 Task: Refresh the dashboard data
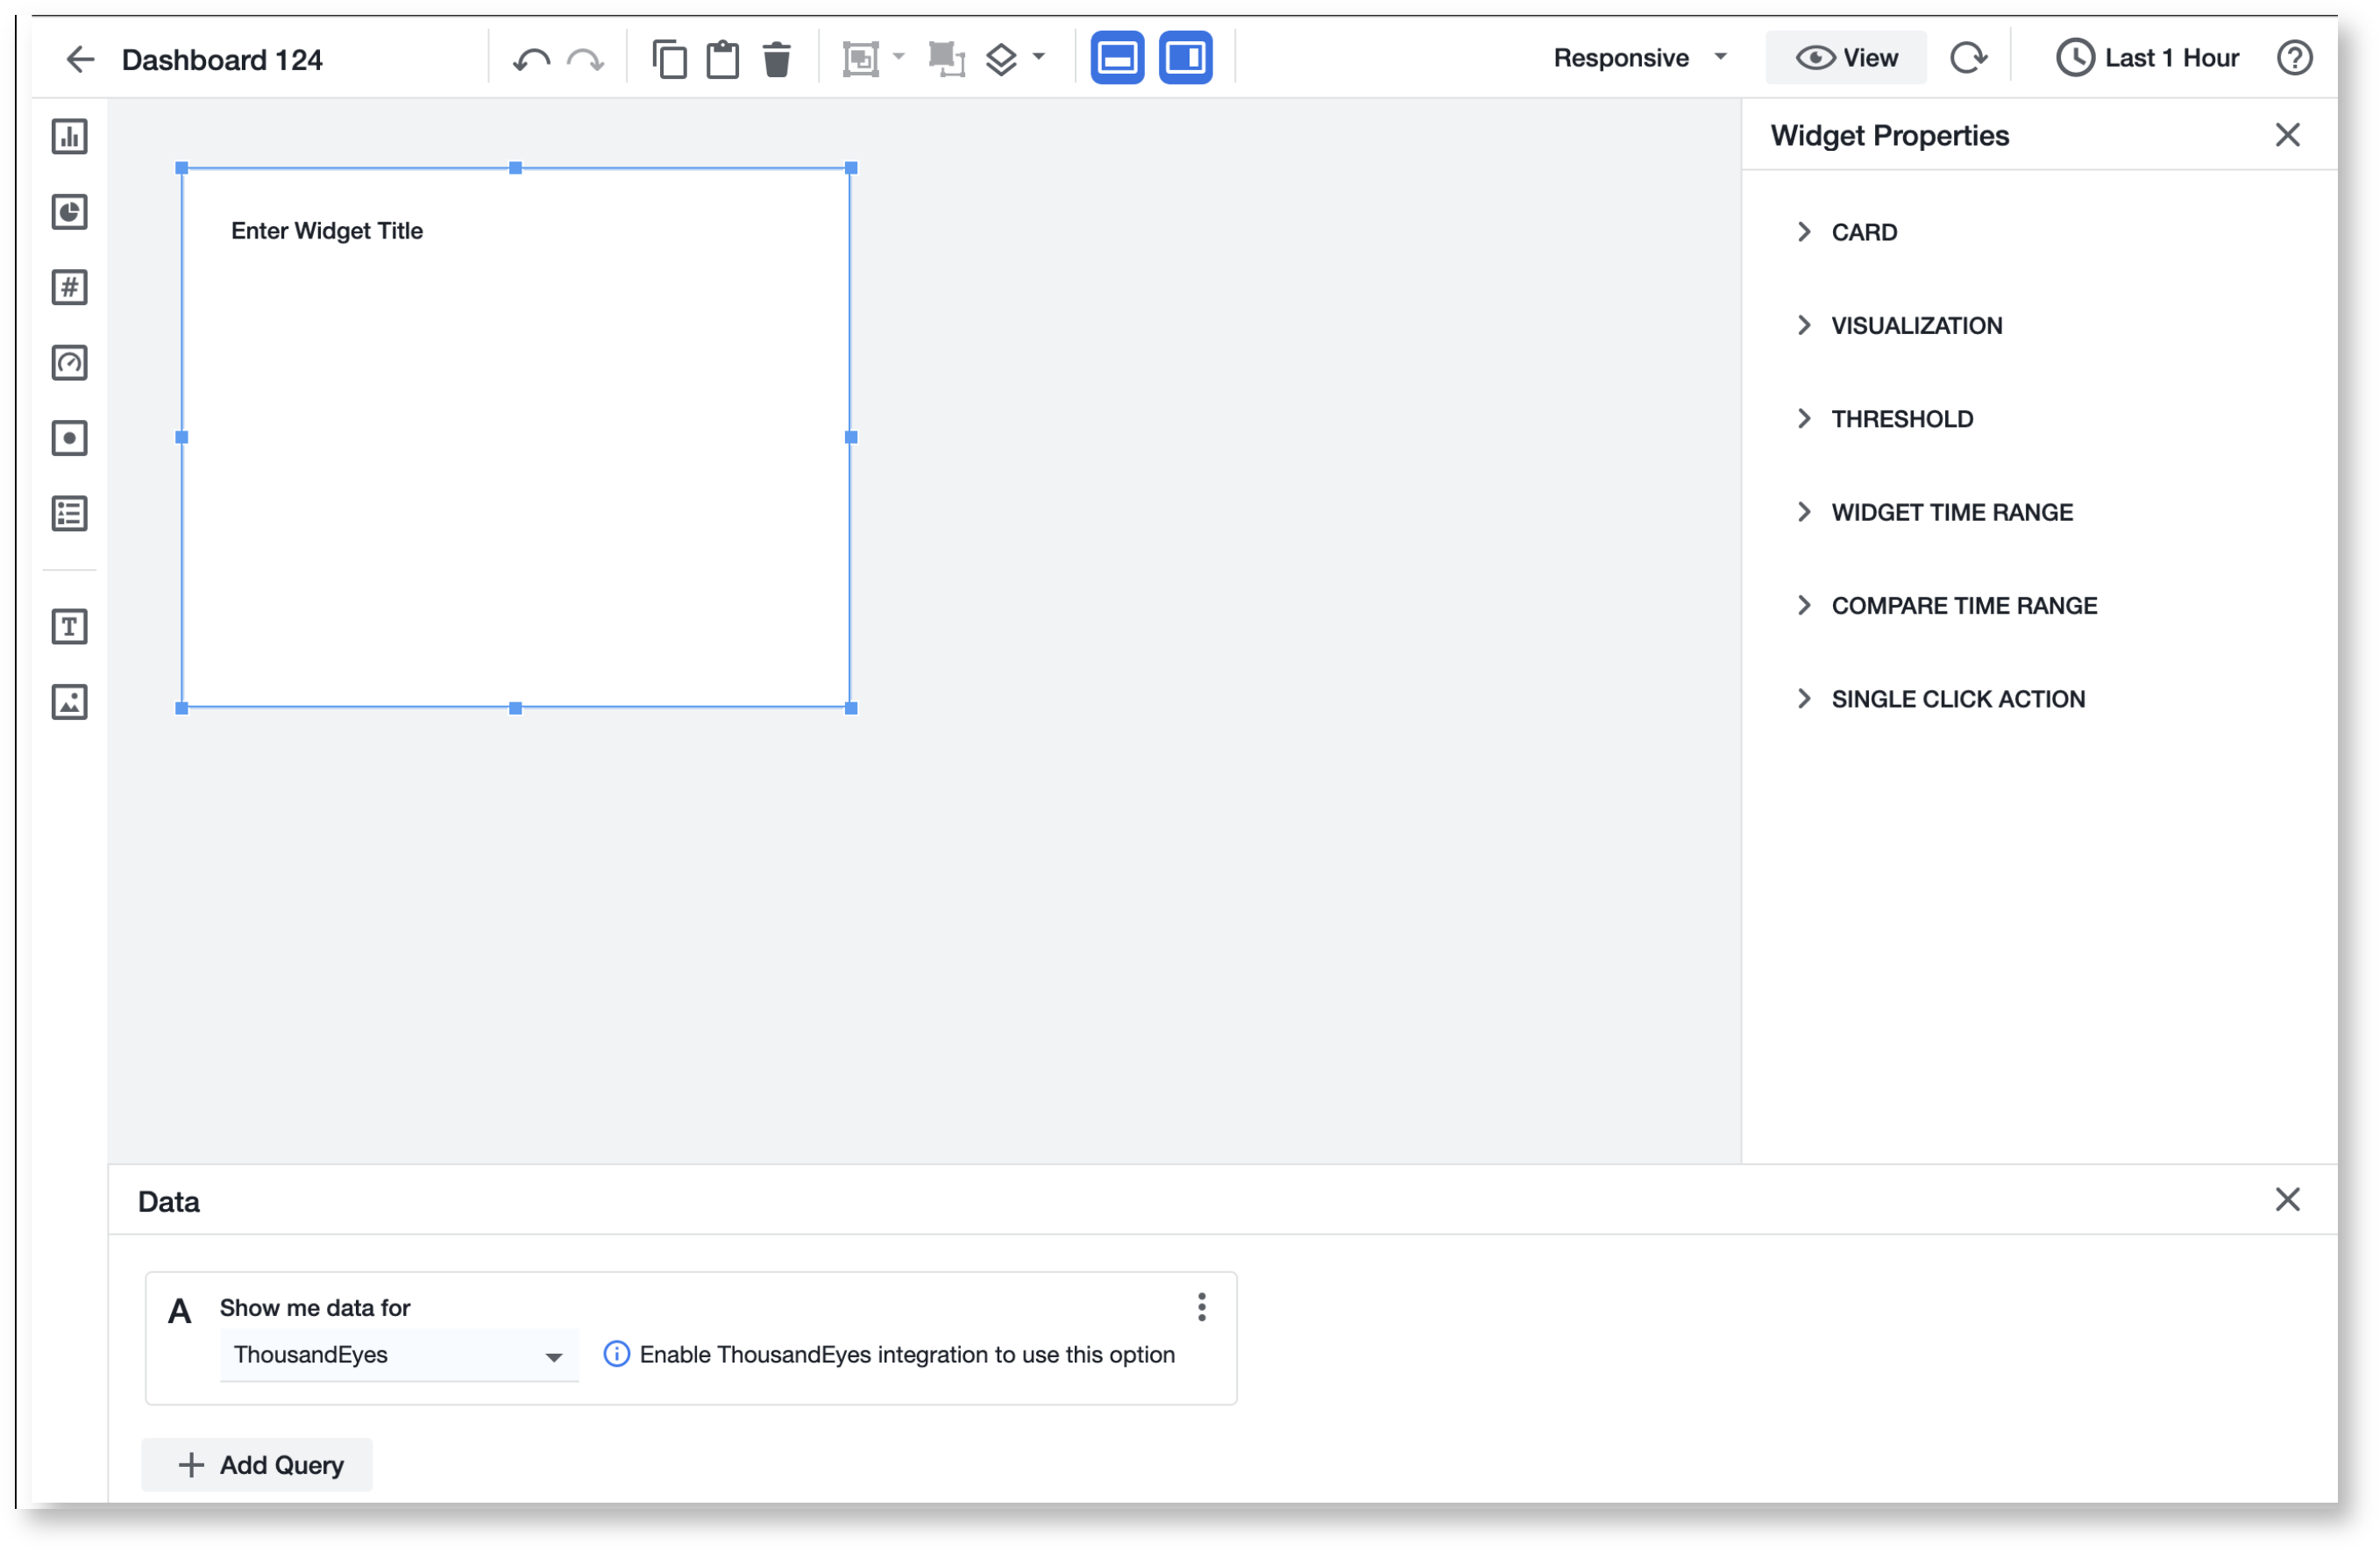(x=1968, y=58)
